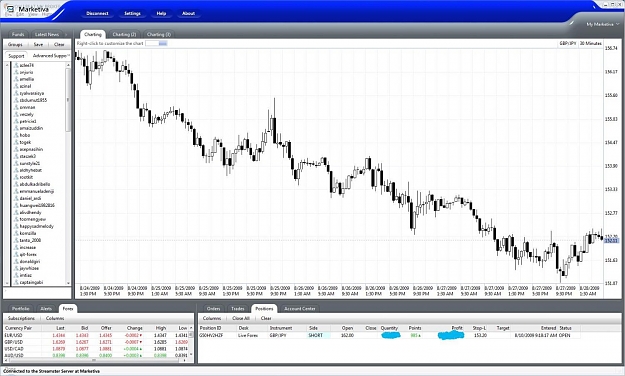Switch to the Account Center tab
Viewport: 625px width, 376px height.
coord(300,309)
